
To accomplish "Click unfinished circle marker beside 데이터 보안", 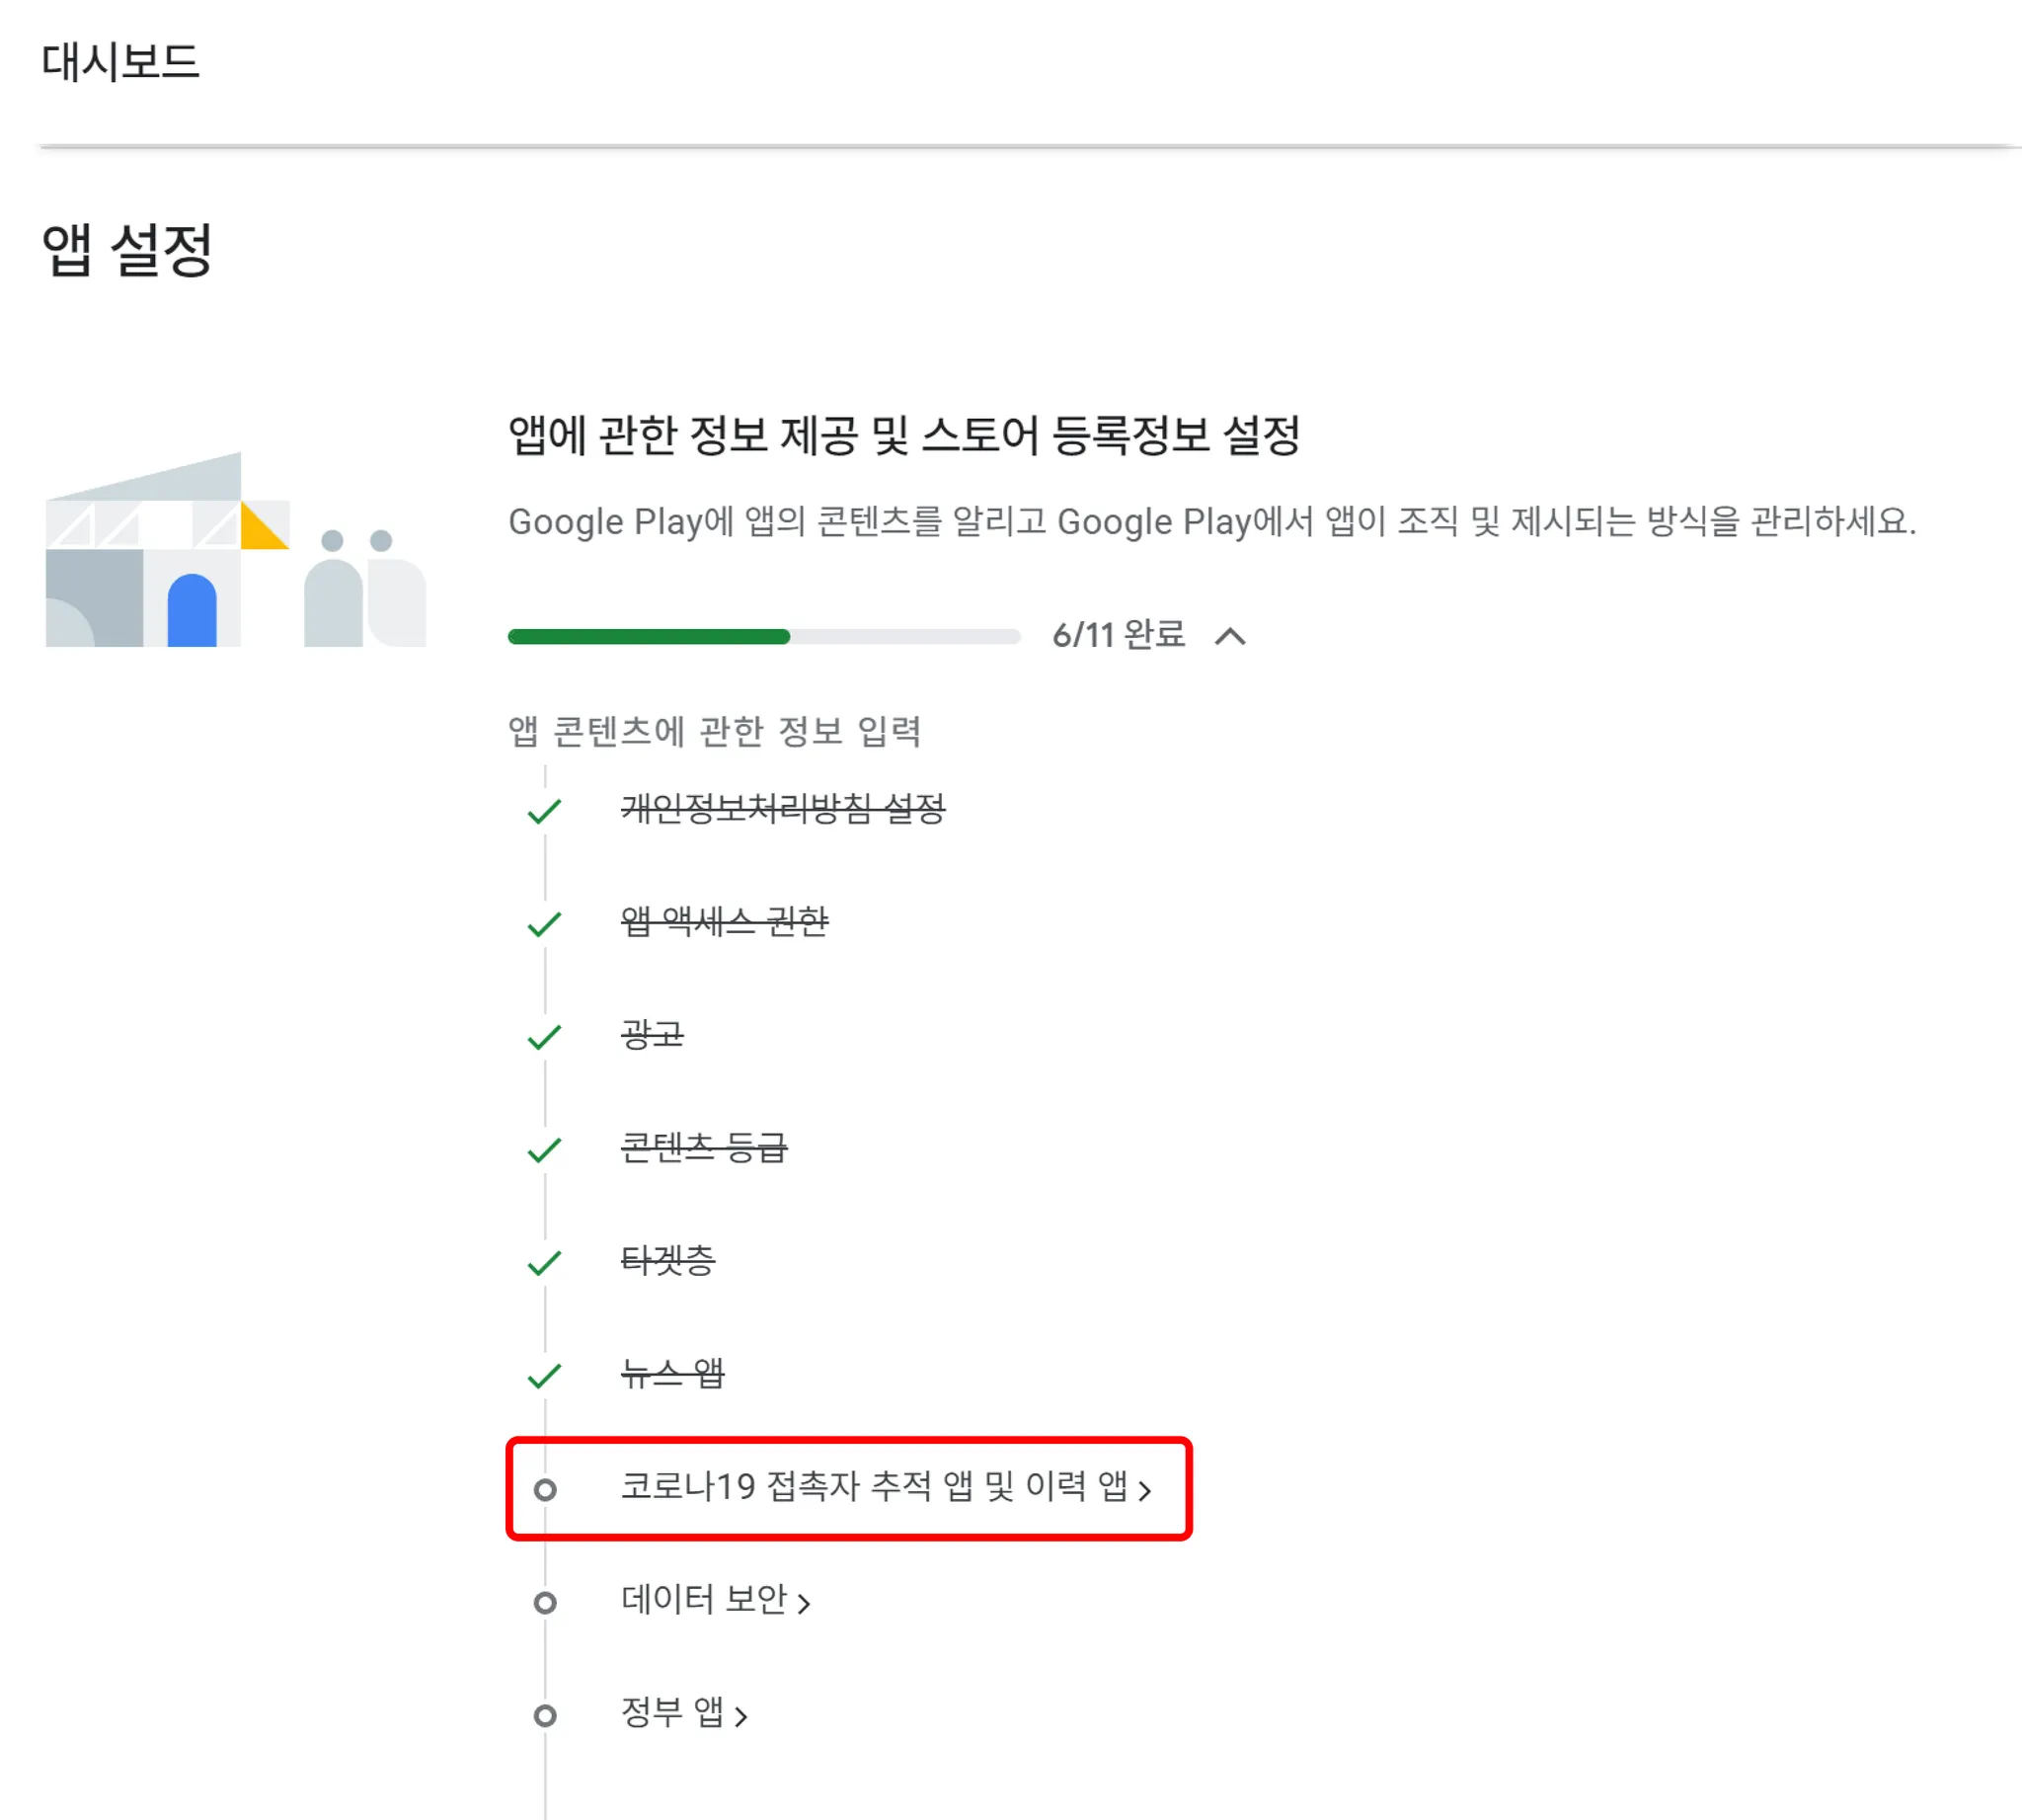I will pyautogui.click(x=545, y=1603).
